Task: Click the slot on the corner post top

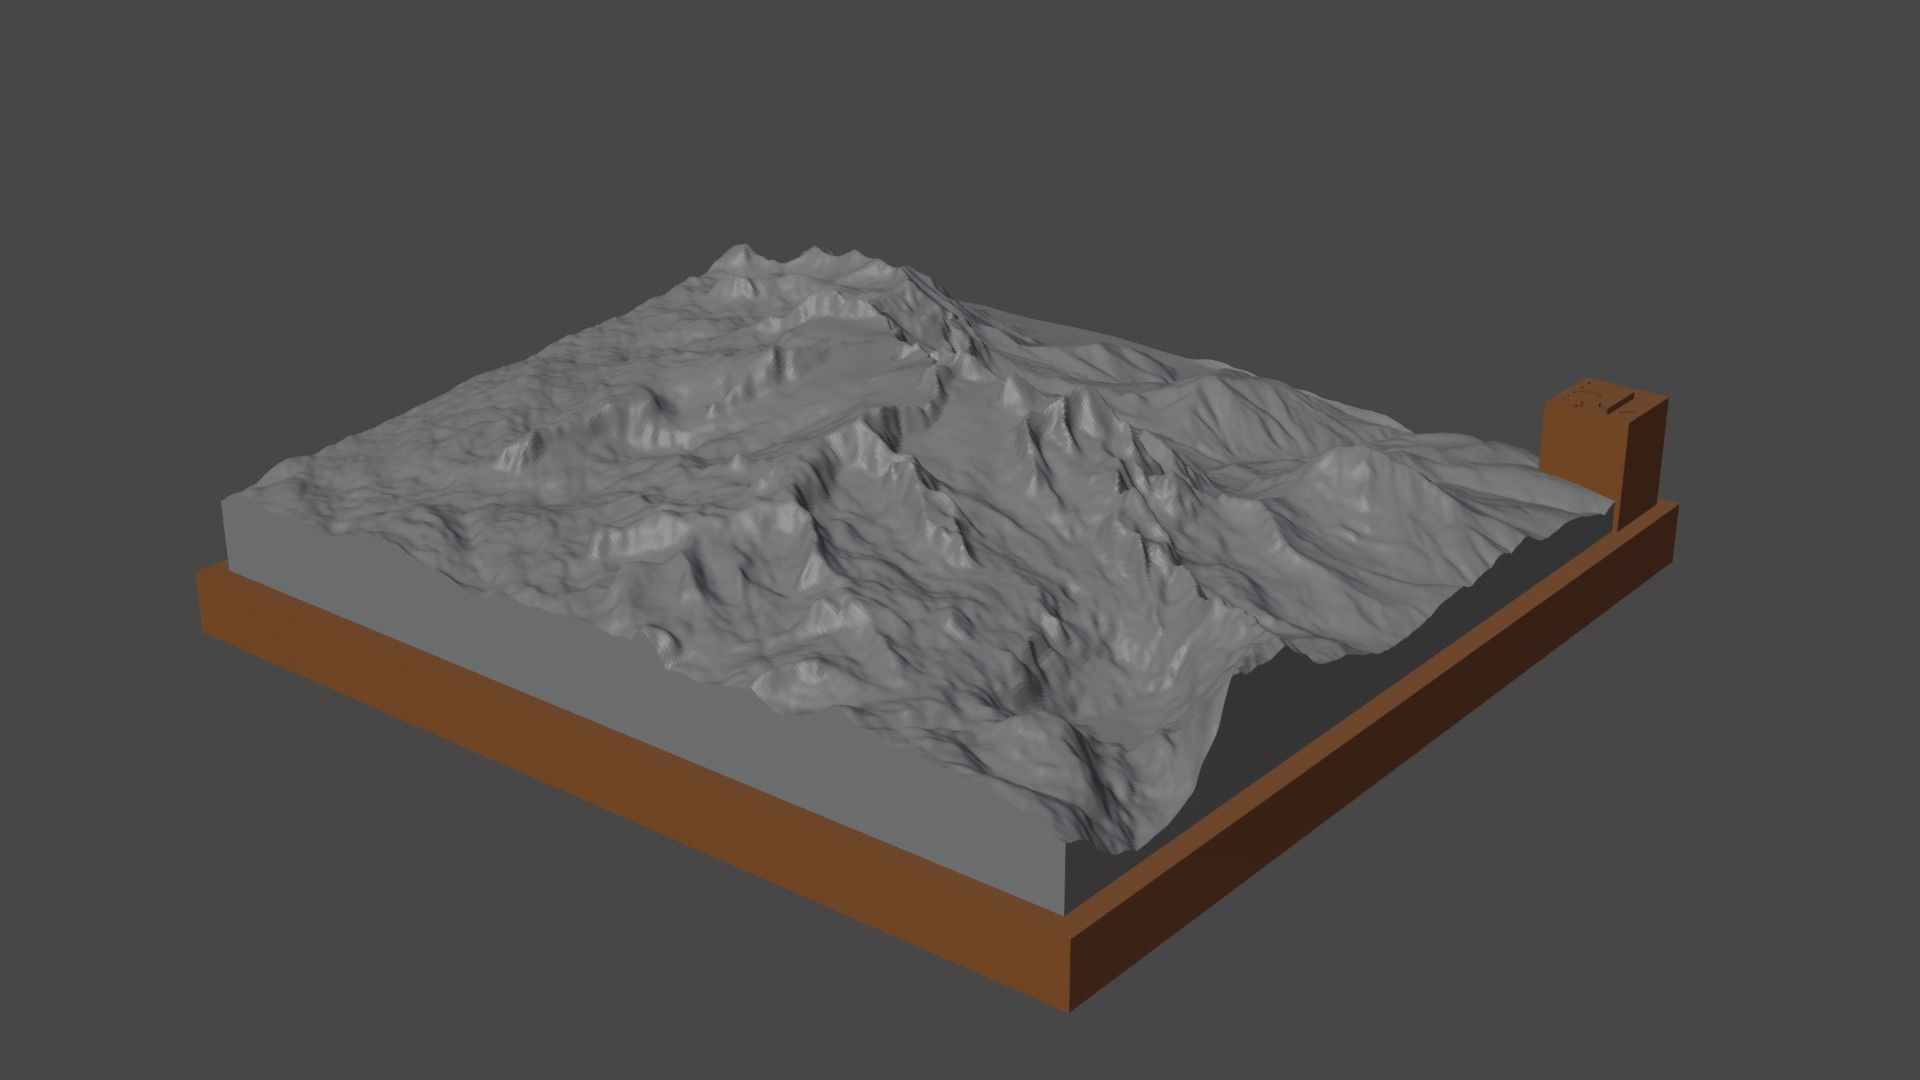Action: tap(1621, 403)
